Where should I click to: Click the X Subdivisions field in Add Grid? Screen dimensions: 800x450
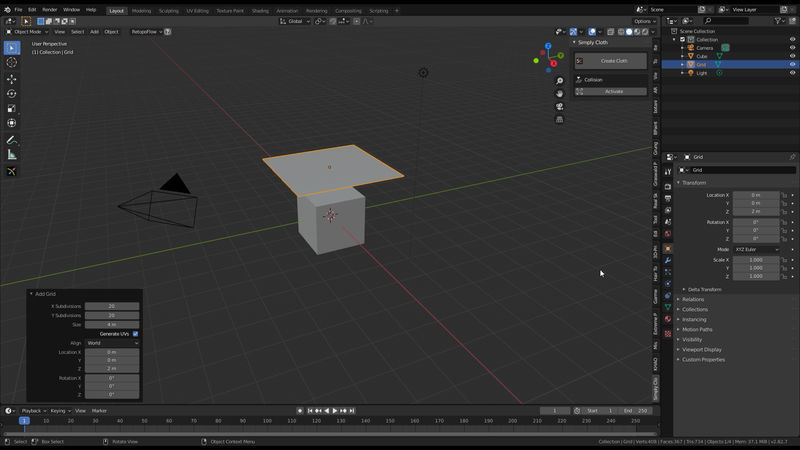tap(112, 306)
